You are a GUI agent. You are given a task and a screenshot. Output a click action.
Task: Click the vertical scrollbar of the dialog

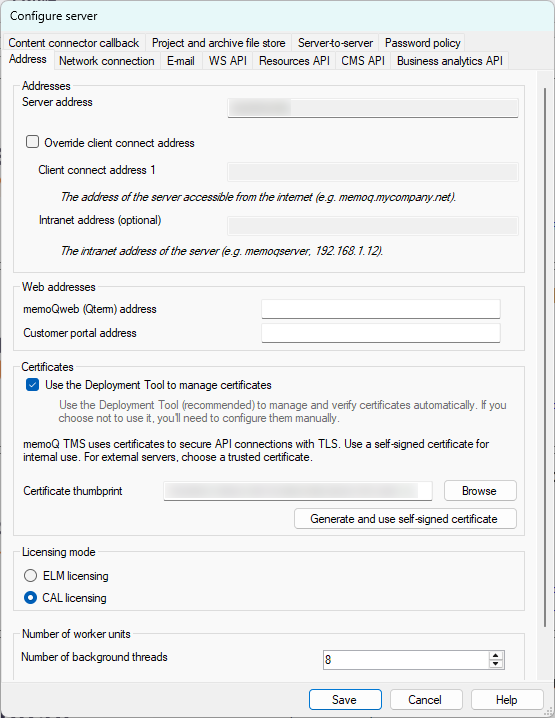tap(545, 357)
